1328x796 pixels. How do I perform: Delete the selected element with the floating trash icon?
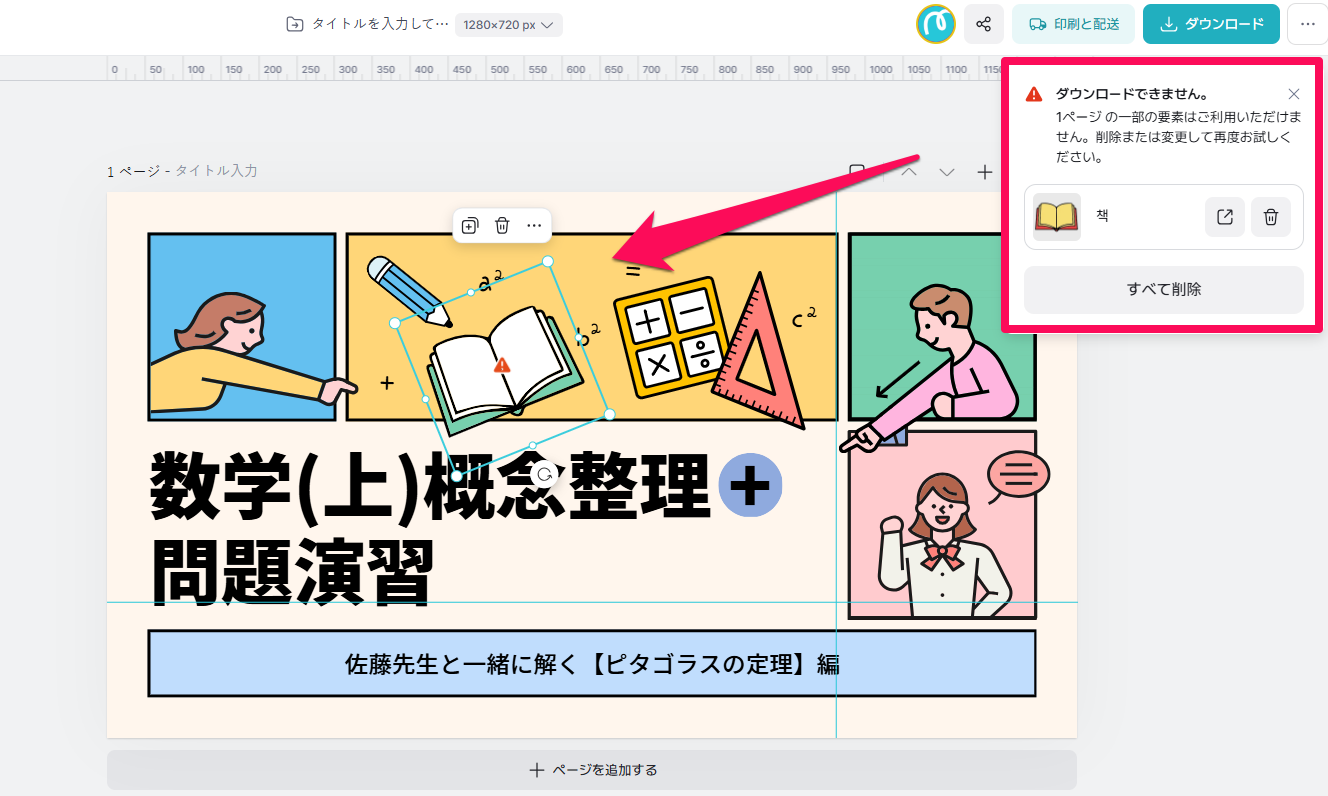502,226
